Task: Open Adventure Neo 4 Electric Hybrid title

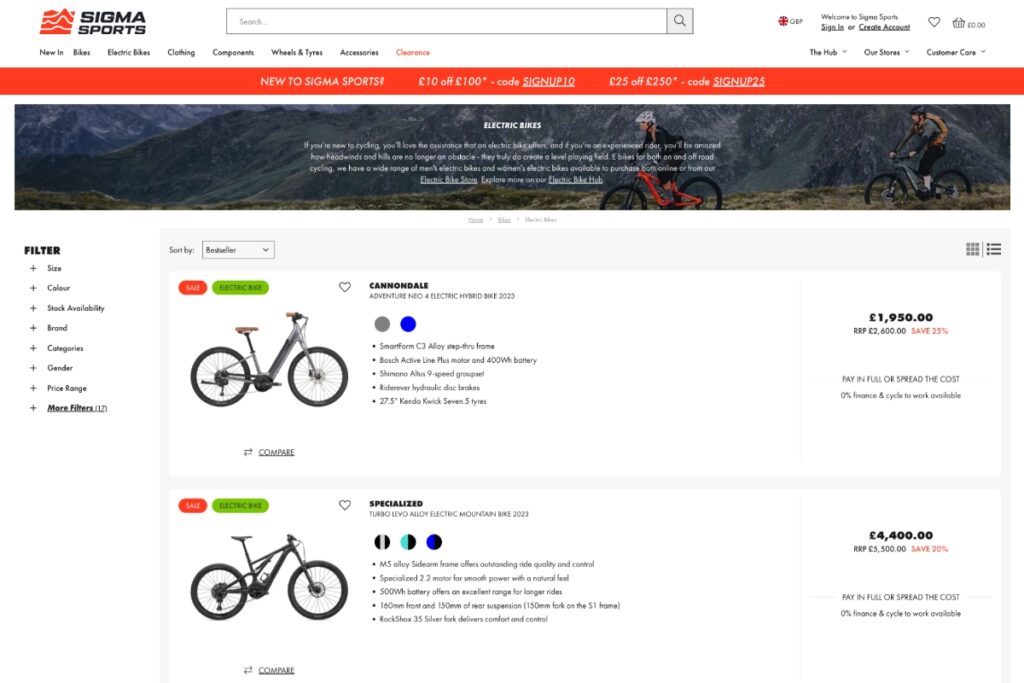Action: (x=442, y=296)
